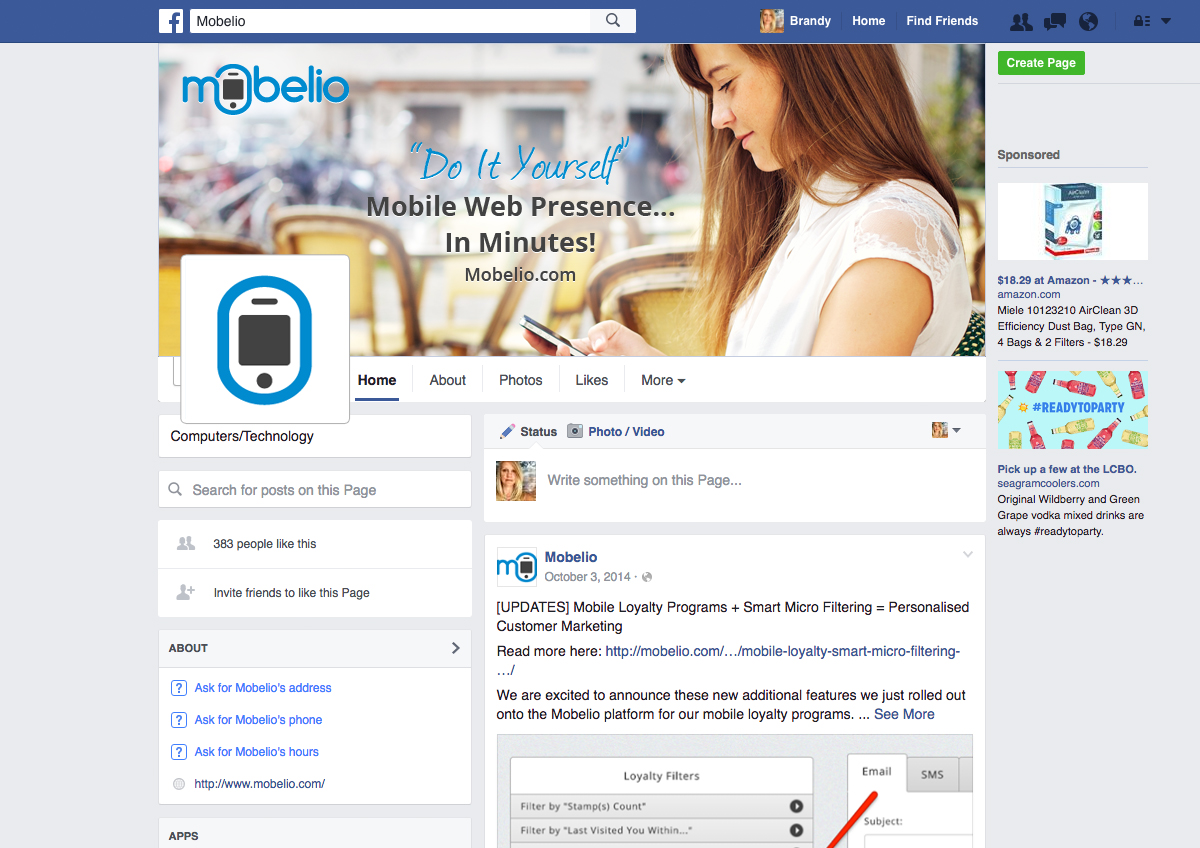Open the notifications globe icon

coord(1088,20)
